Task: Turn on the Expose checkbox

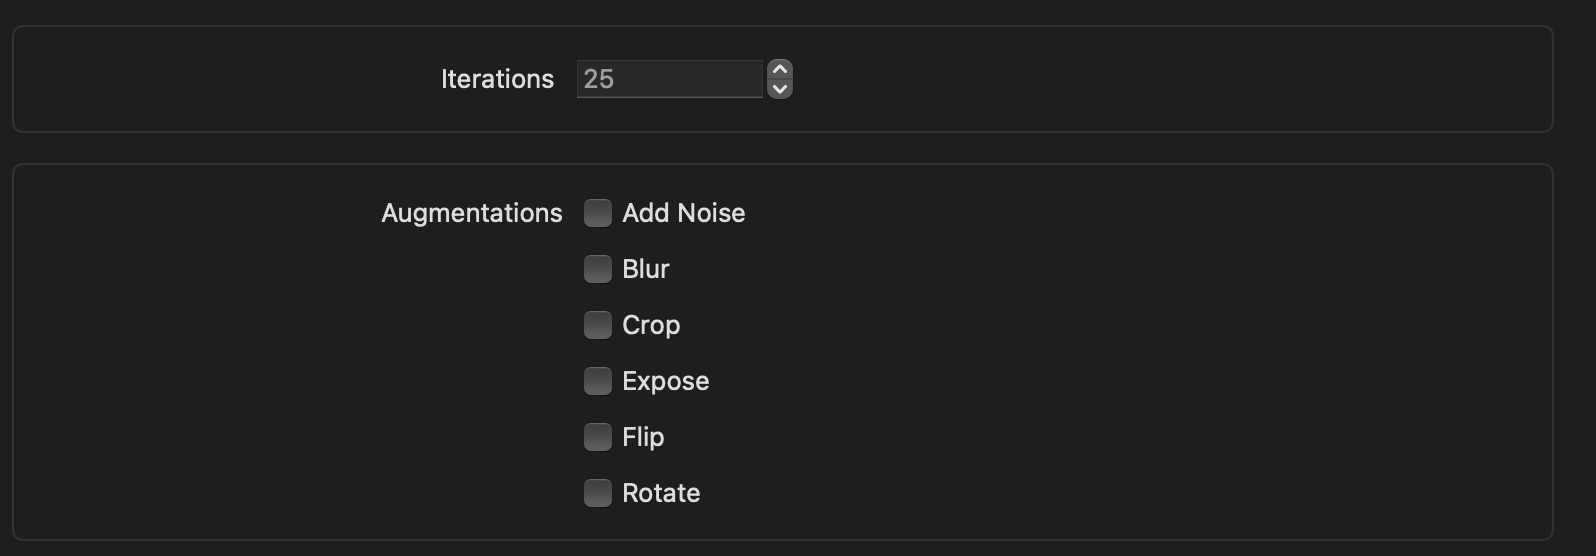Action: click(x=598, y=381)
